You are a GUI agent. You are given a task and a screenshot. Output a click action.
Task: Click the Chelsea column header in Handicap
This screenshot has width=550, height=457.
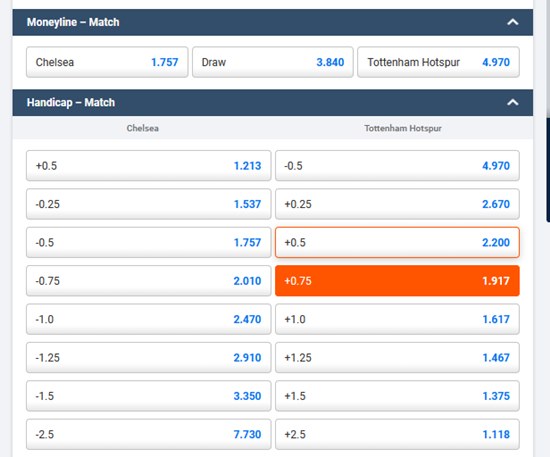click(142, 128)
